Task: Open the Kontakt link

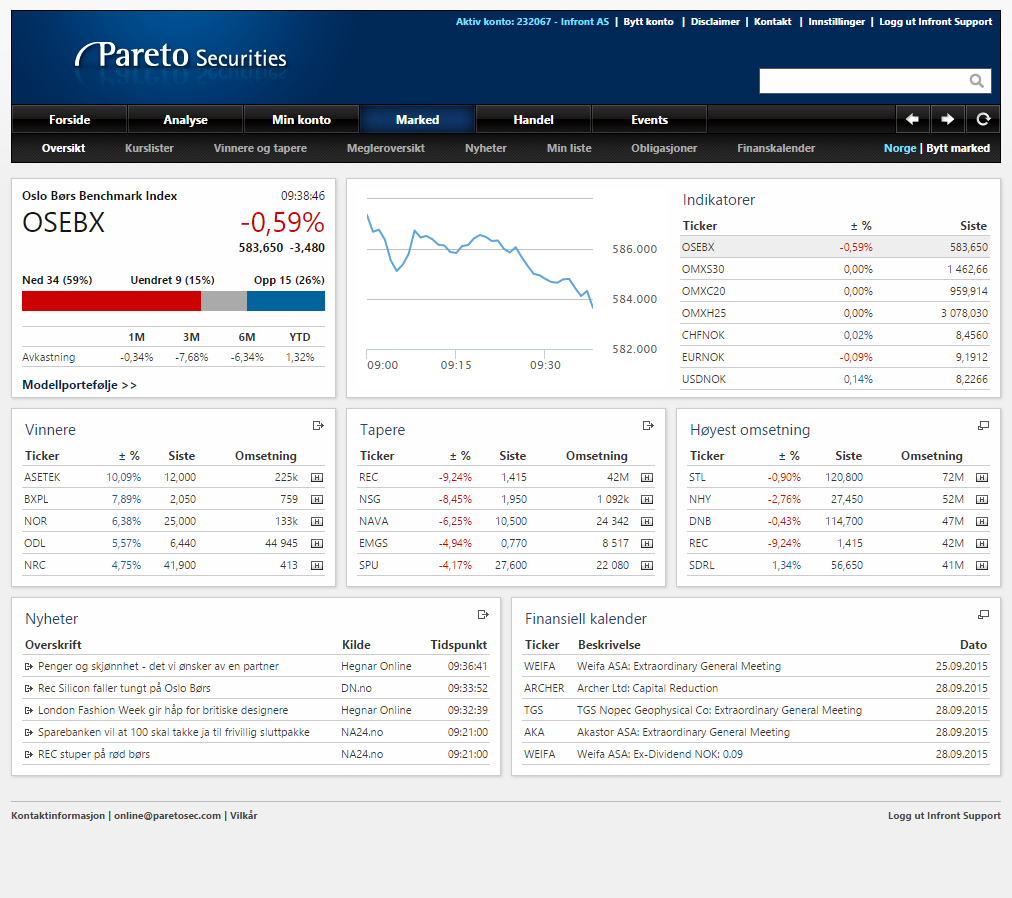Action: [x=773, y=21]
